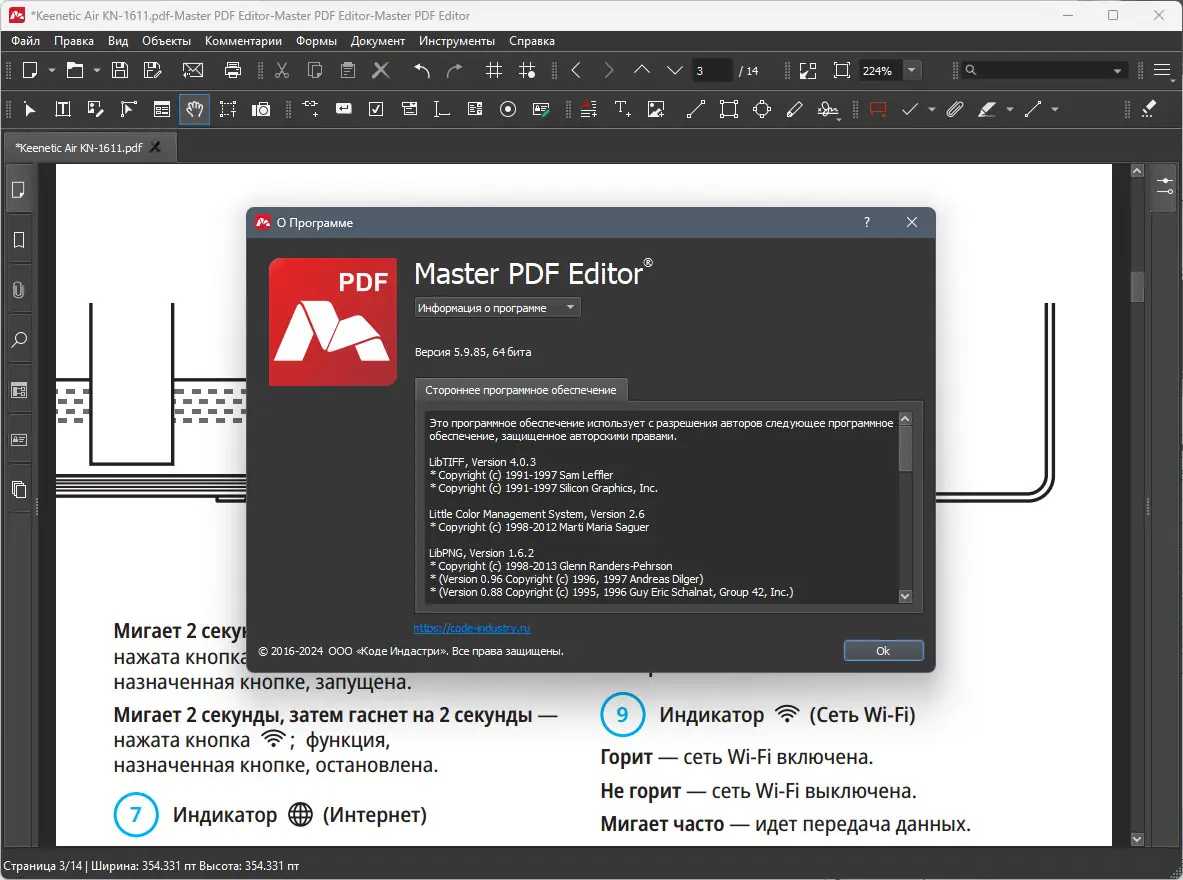The height and width of the screenshot is (880, 1183).
Task: Open the https://code-industry.ru link
Action: (x=472, y=628)
